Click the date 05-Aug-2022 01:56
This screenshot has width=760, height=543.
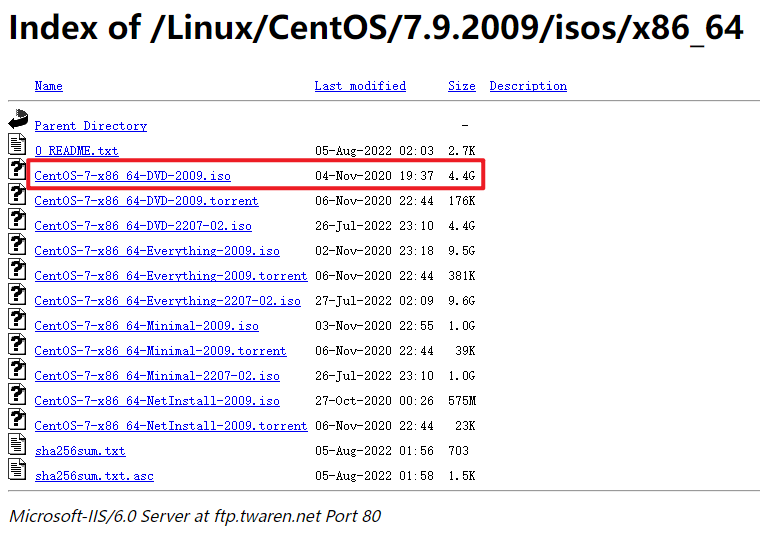(x=374, y=451)
